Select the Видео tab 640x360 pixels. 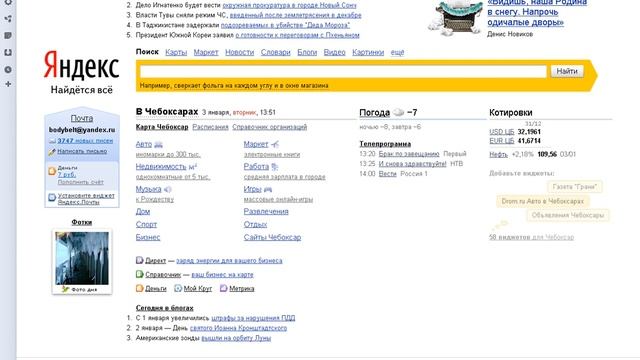click(334, 52)
